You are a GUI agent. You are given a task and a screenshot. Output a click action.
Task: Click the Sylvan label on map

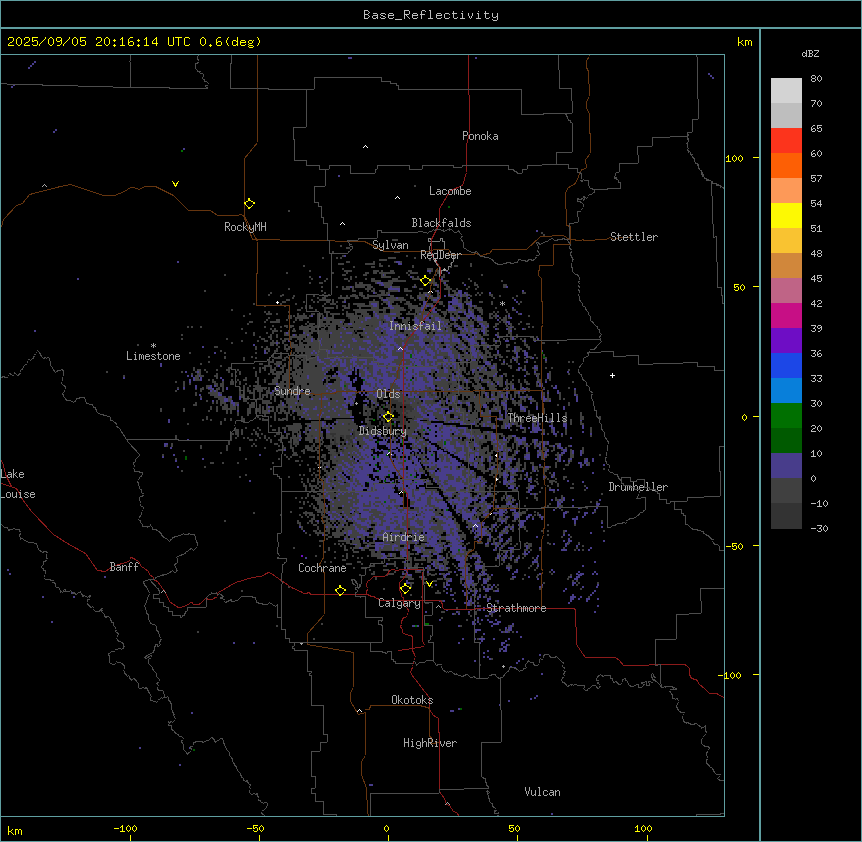tap(390, 245)
